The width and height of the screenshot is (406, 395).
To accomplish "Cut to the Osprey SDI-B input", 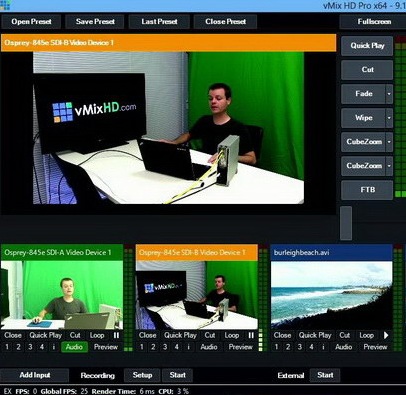I will (x=210, y=335).
